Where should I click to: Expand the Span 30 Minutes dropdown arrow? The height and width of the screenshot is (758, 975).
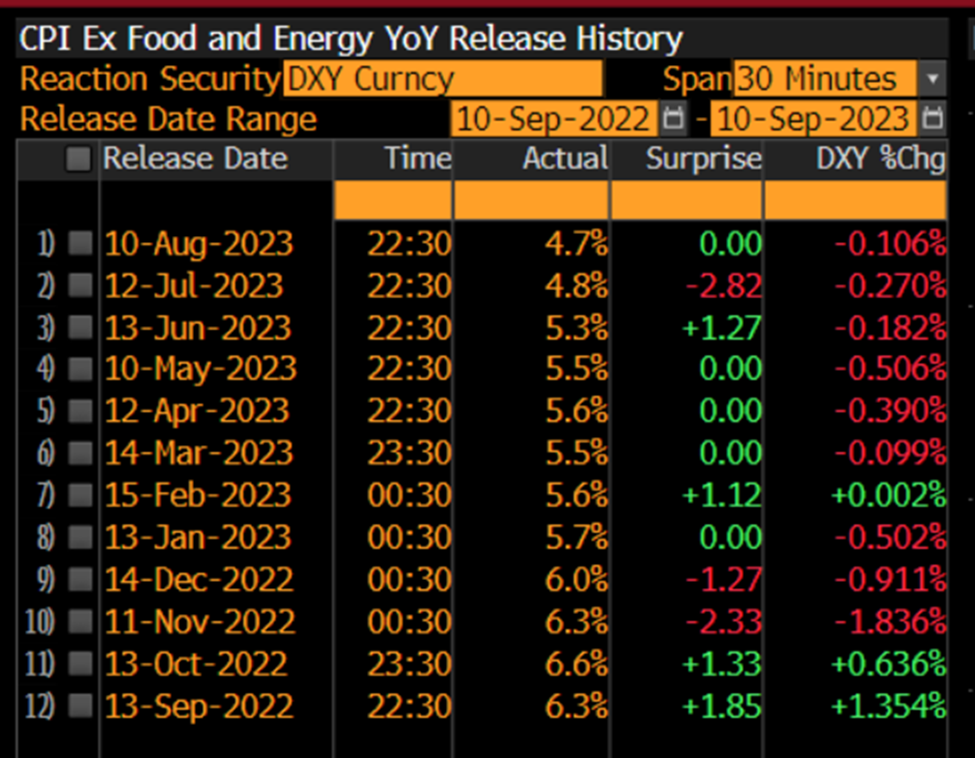[932, 79]
